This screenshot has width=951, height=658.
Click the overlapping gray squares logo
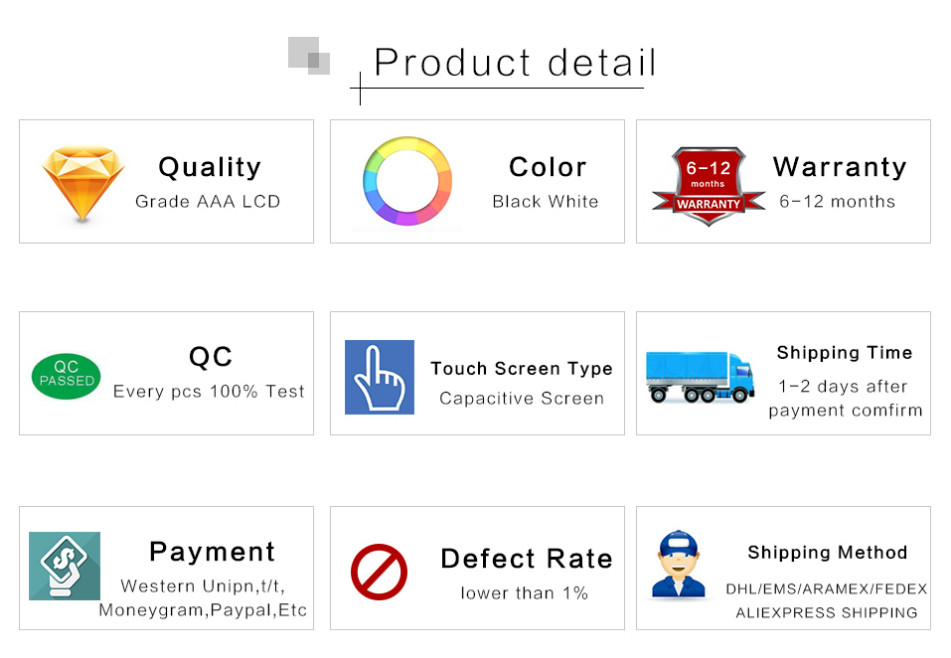click(309, 56)
